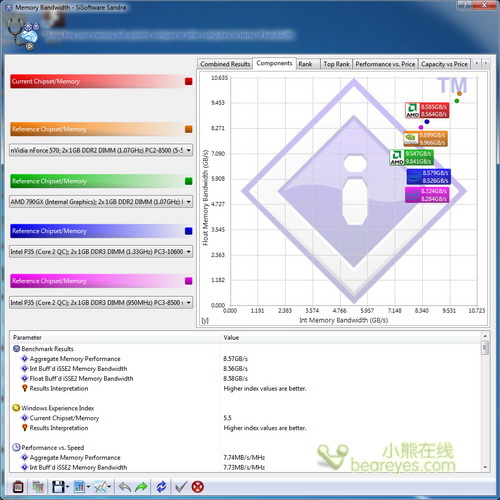The width and height of the screenshot is (500, 500).
Task: Open the AMD 790GX reference dropdown
Action: pyautogui.click(x=101, y=202)
